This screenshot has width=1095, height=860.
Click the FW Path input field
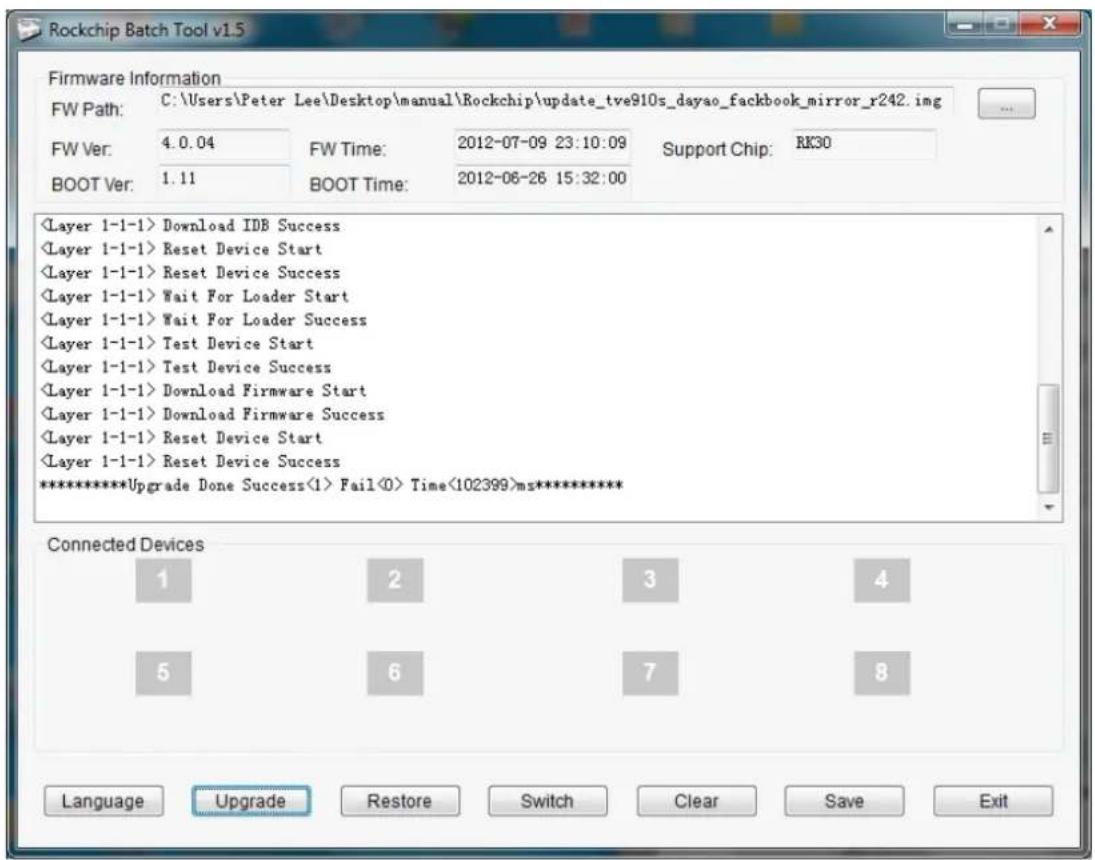pyautogui.click(x=555, y=102)
